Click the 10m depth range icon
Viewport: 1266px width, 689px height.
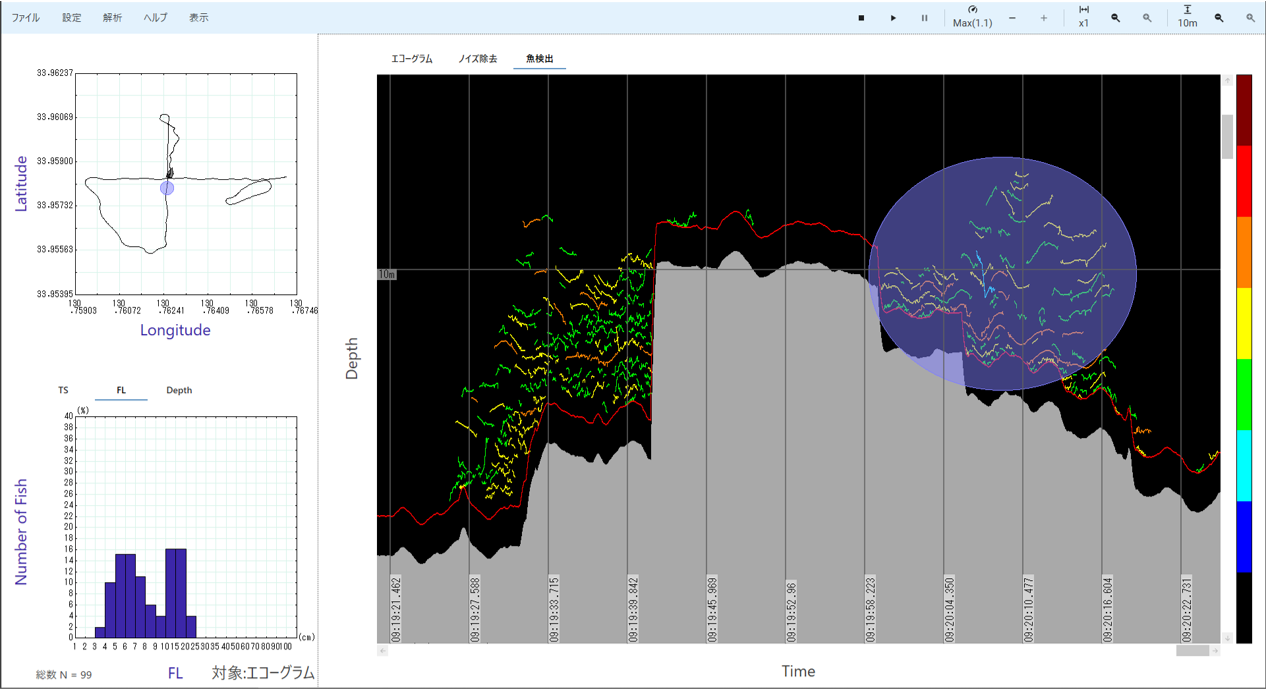pos(1187,10)
